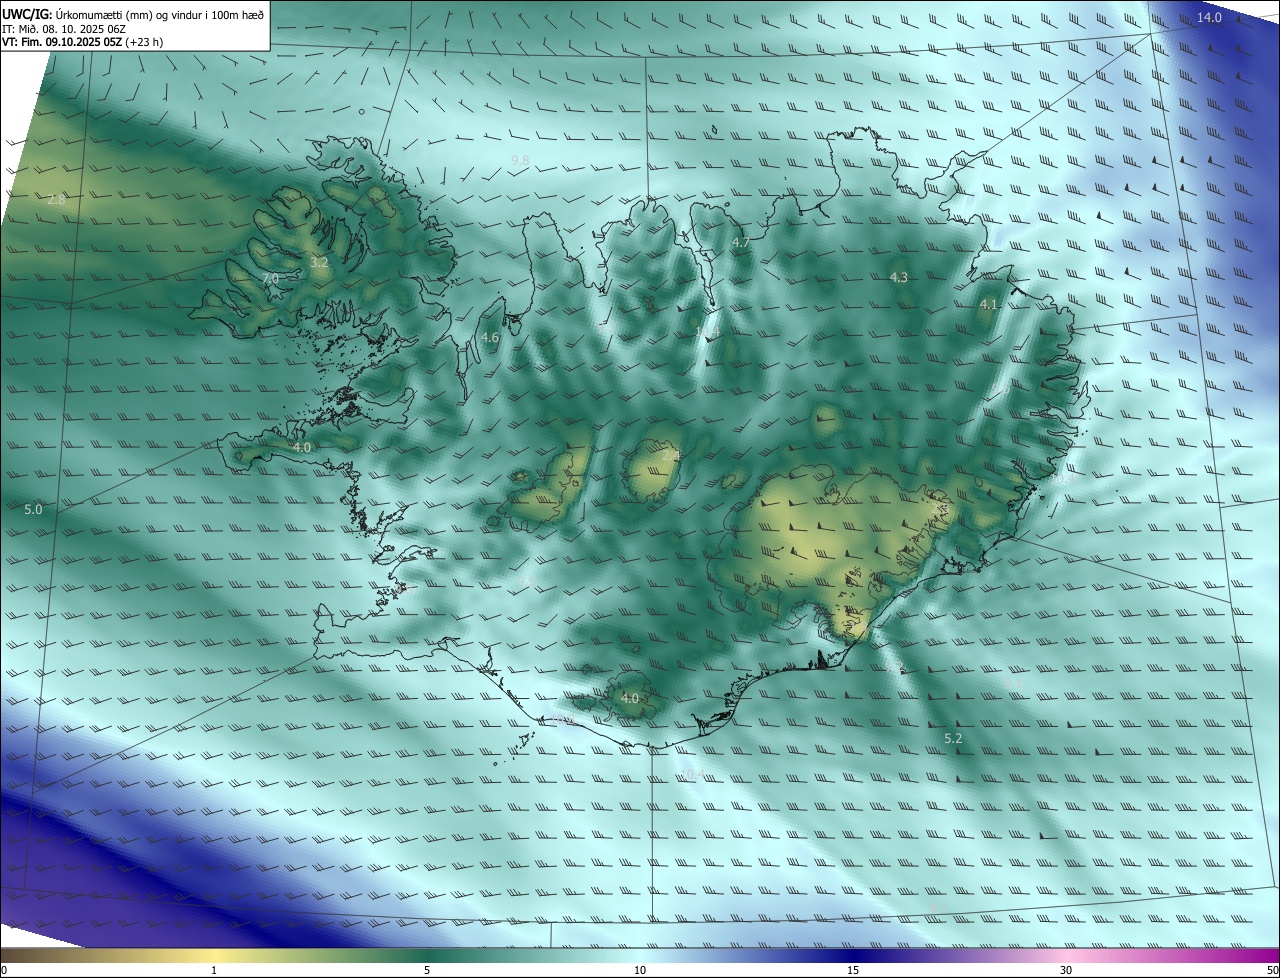1280x978 pixels.
Task: Click the 2.8 value label on the map
Action: pos(56,199)
